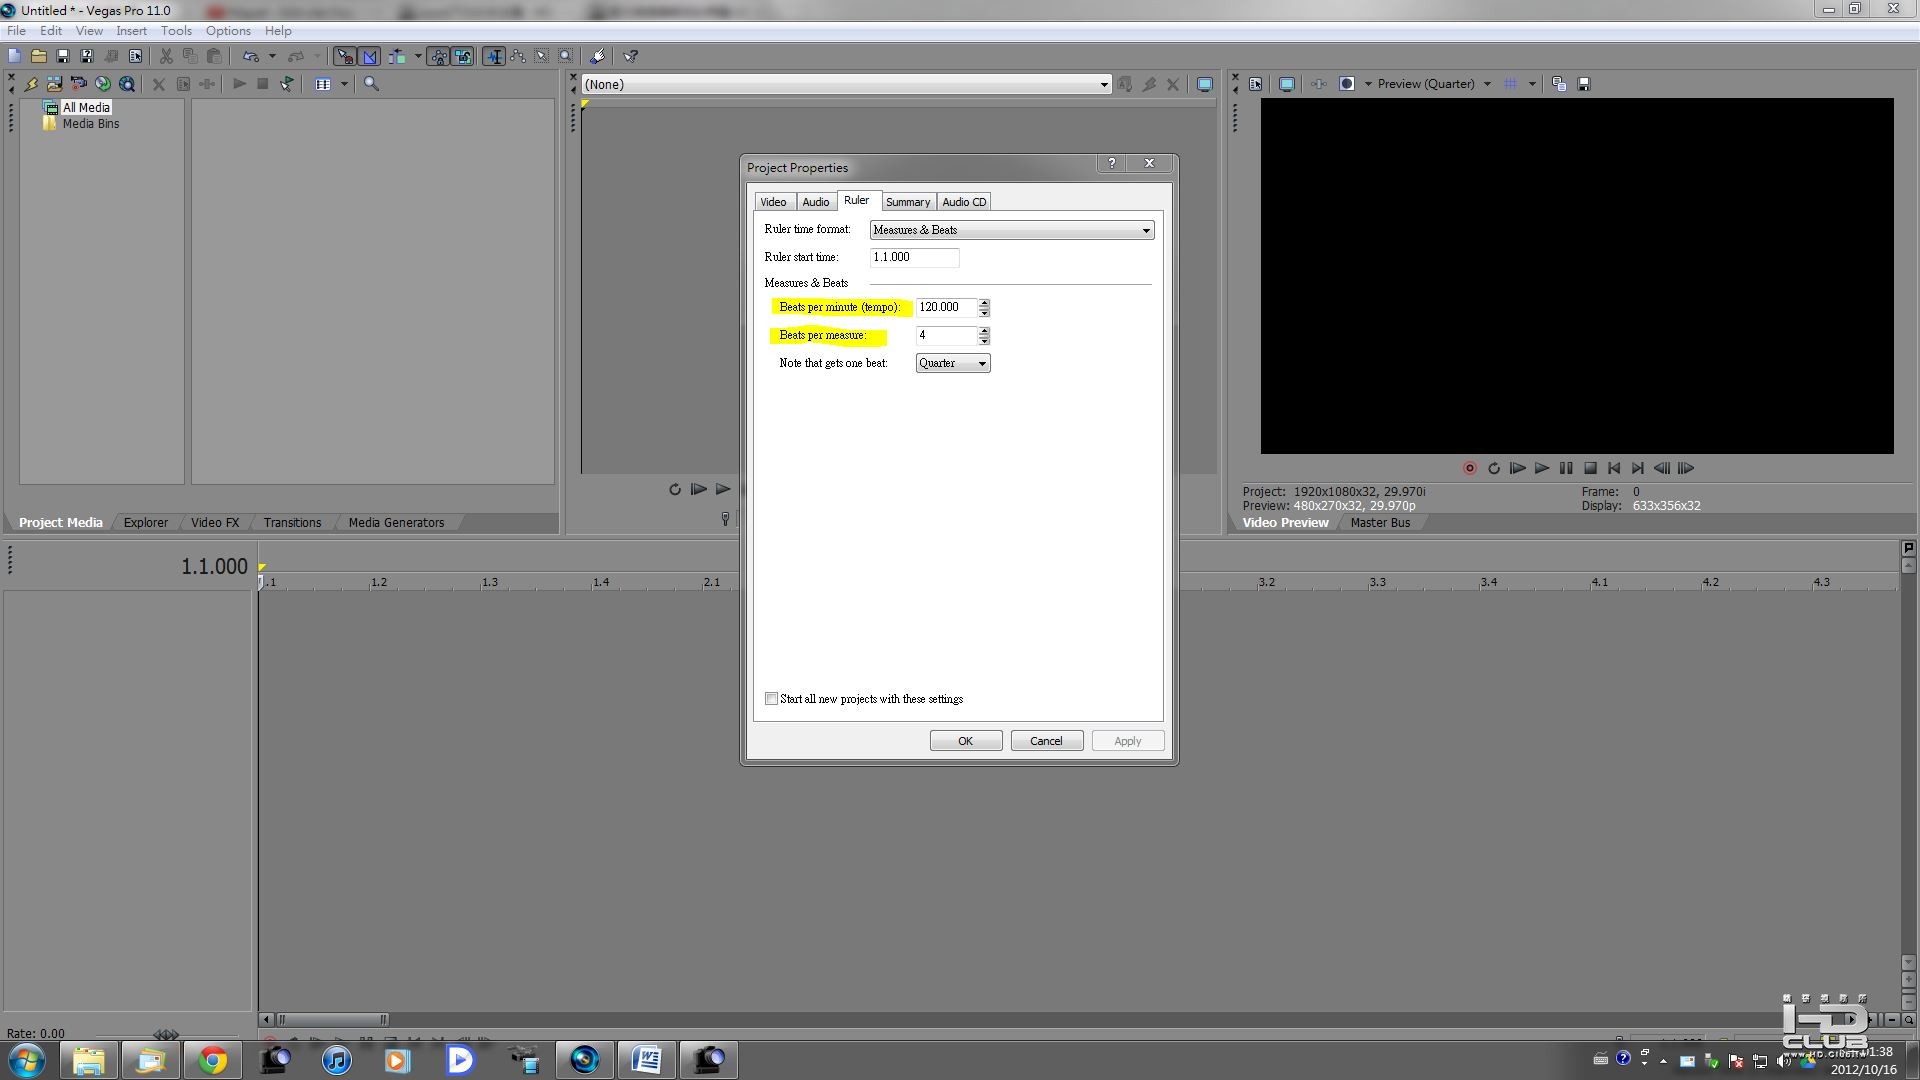Open the Tools menu
This screenshot has height=1080, width=1920.
click(176, 31)
